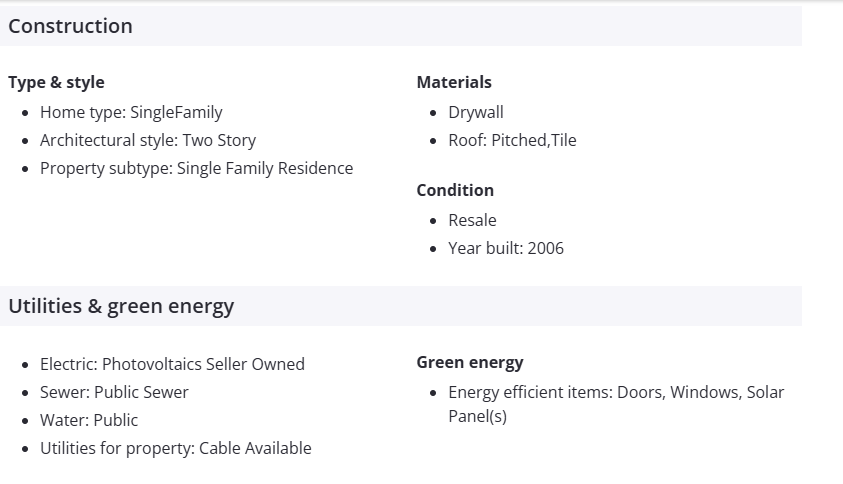843x484 pixels.
Task: Click Year built: 2006 text
Action: [x=506, y=248]
